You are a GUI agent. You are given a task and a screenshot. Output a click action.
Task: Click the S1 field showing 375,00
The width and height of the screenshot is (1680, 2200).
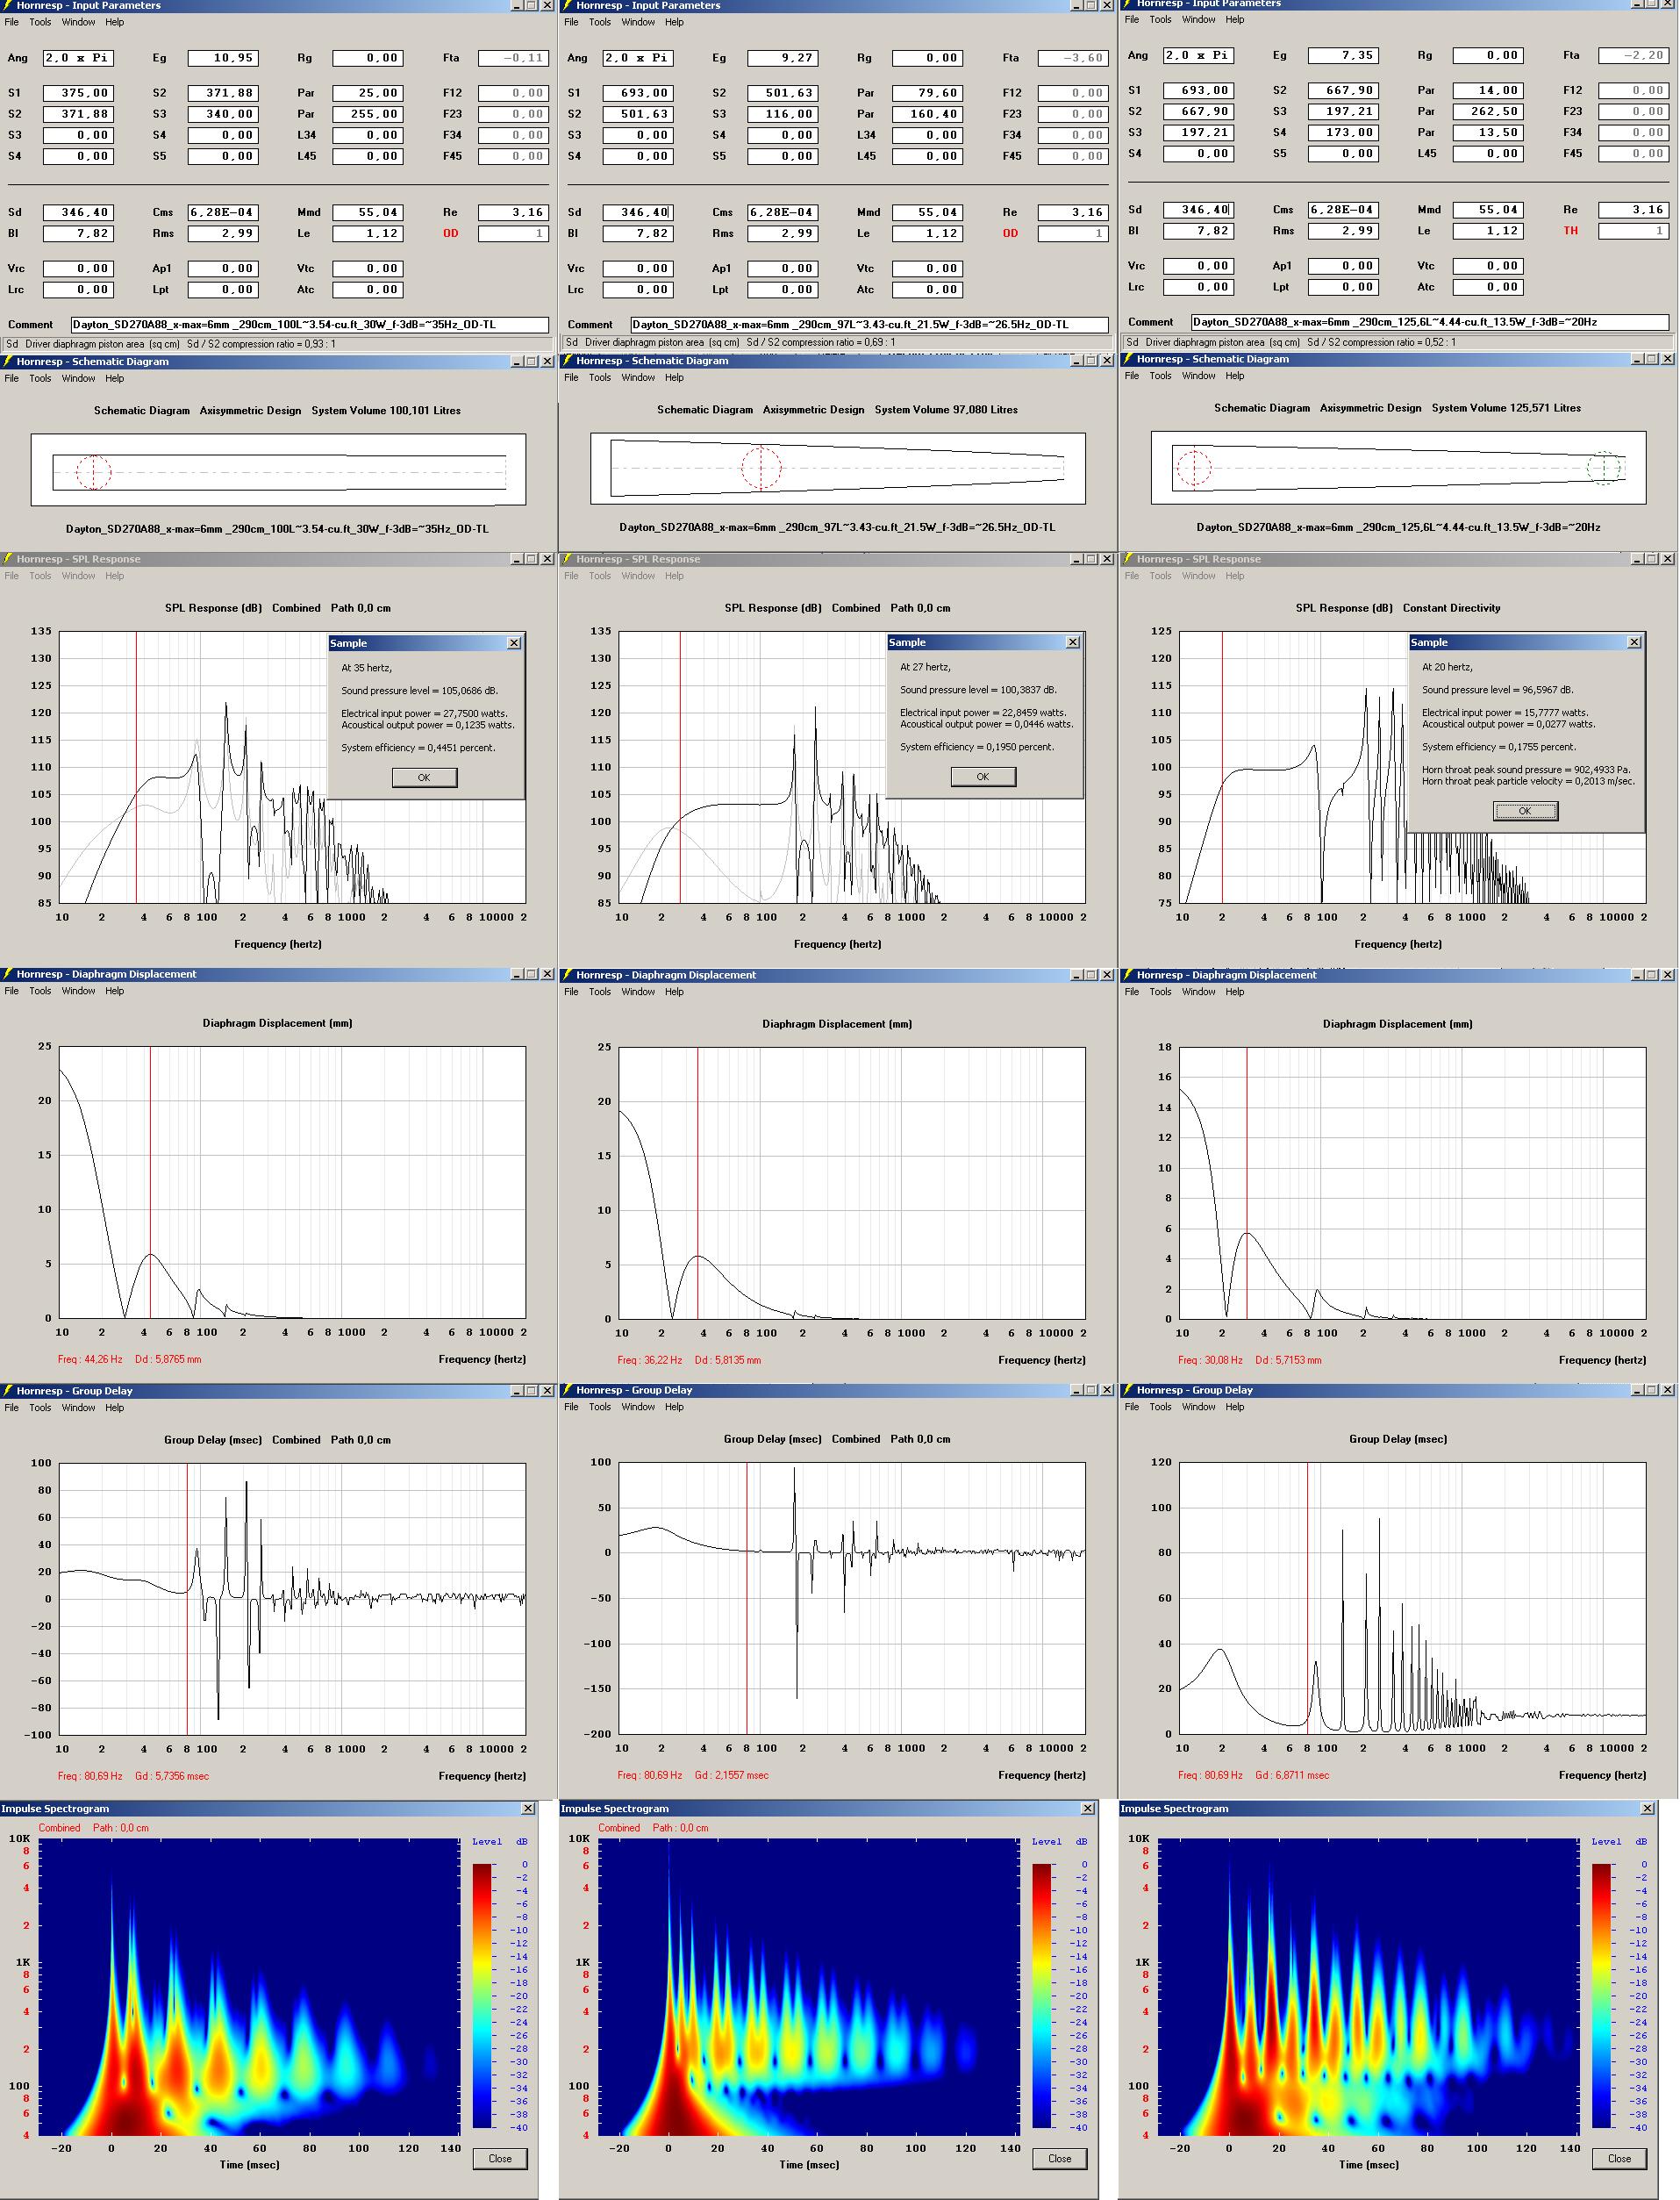tap(78, 93)
